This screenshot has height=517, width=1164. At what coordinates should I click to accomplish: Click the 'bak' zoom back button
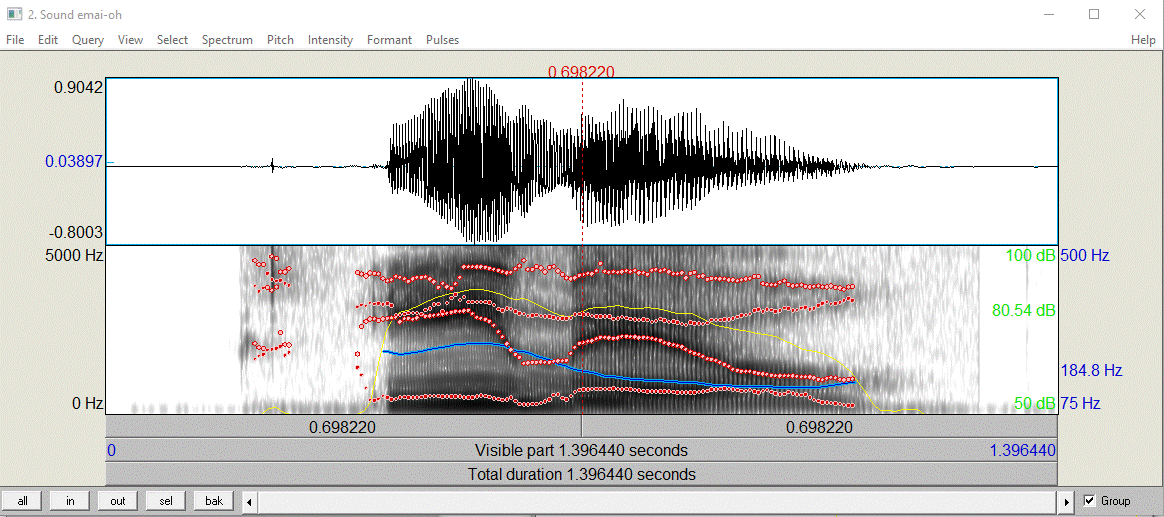click(214, 501)
